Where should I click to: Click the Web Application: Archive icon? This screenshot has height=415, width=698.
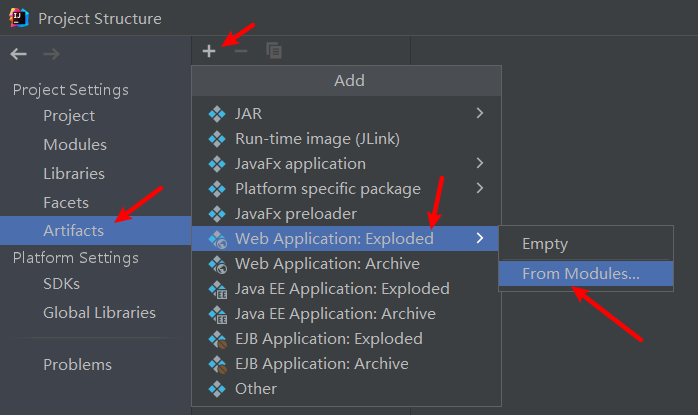pyautogui.click(x=217, y=264)
